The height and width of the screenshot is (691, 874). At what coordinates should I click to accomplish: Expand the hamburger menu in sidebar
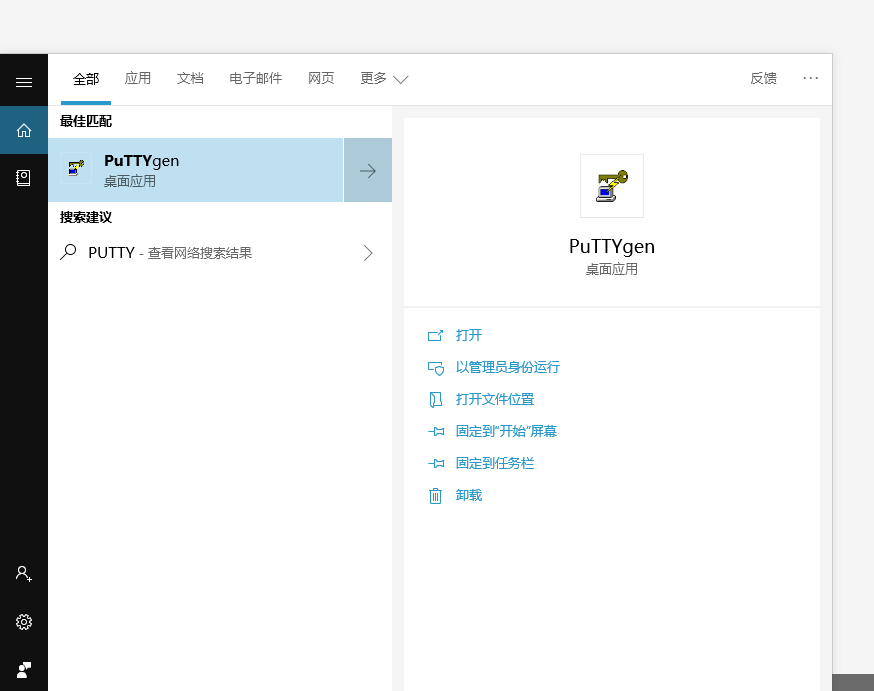(23, 82)
